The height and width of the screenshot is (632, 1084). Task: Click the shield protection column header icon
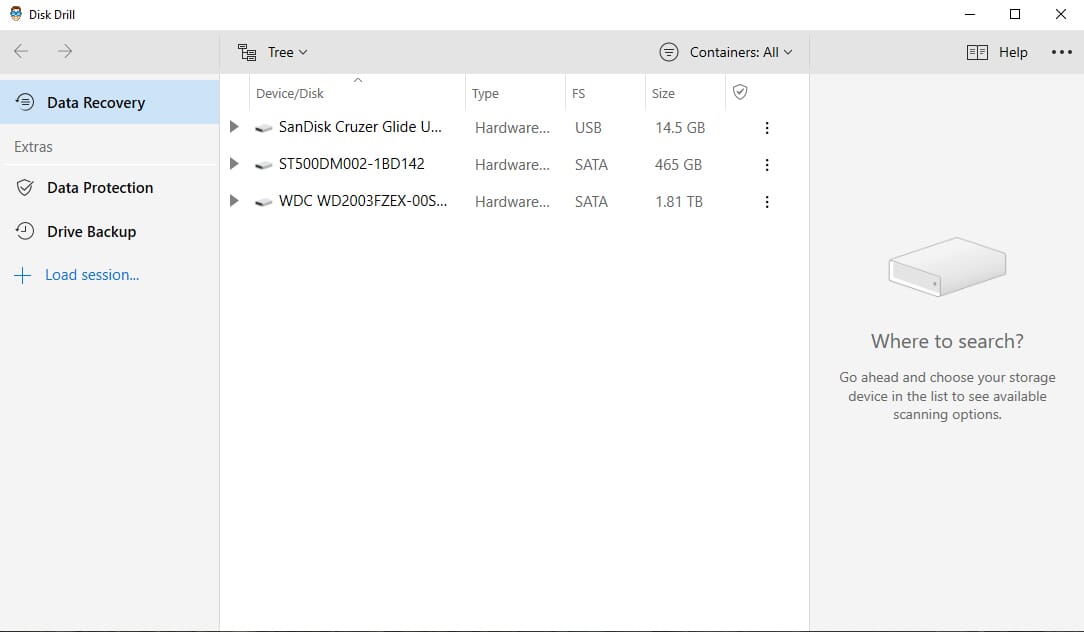coord(740,92)
